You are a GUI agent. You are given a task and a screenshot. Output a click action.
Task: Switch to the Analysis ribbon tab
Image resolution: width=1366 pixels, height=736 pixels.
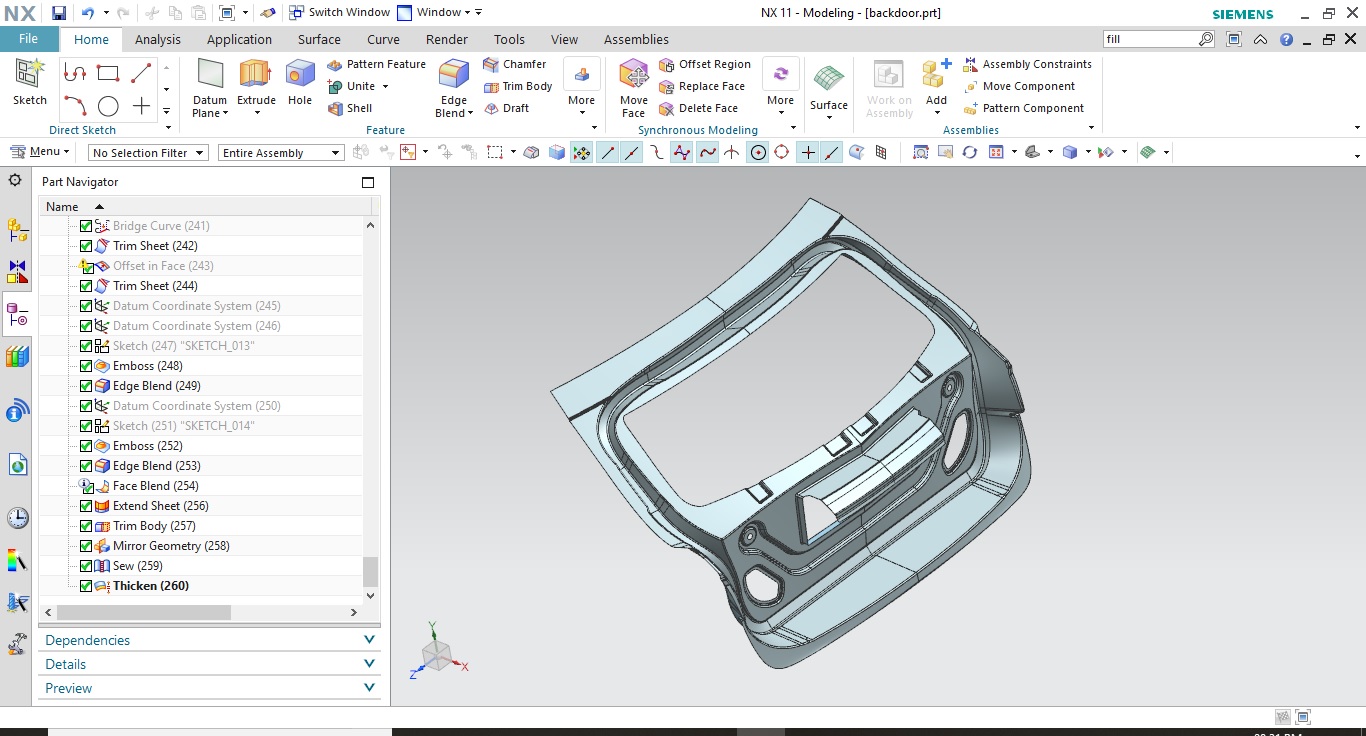tap(159, 39)
